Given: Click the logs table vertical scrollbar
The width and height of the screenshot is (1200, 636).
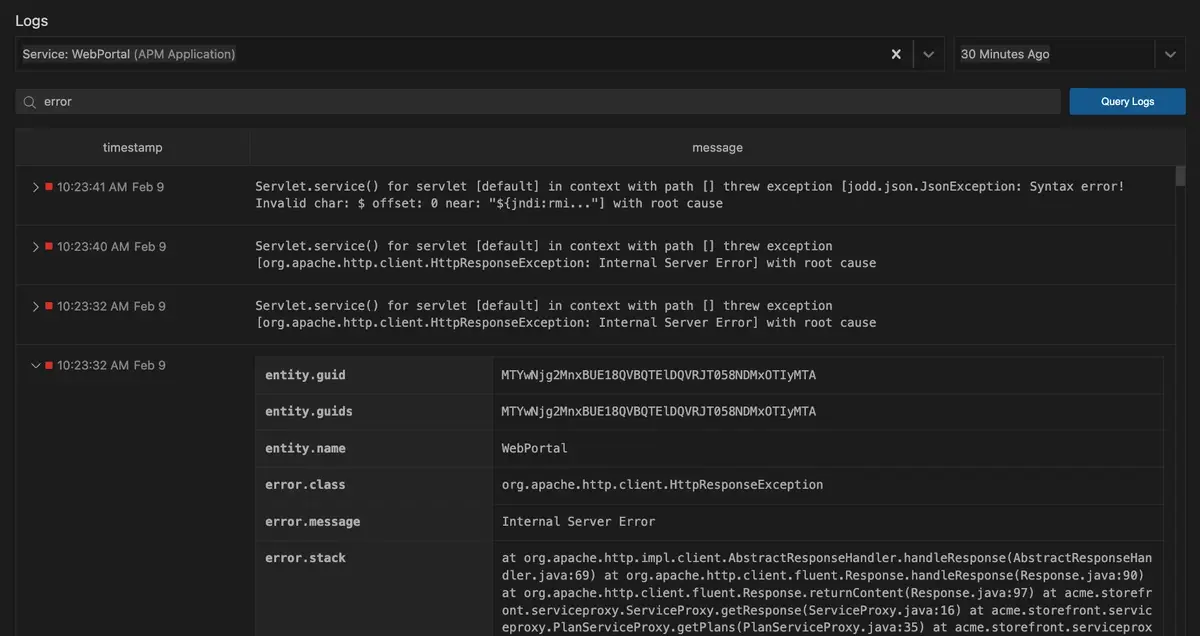Looking at the screenshot, I should pos(1180,178).
